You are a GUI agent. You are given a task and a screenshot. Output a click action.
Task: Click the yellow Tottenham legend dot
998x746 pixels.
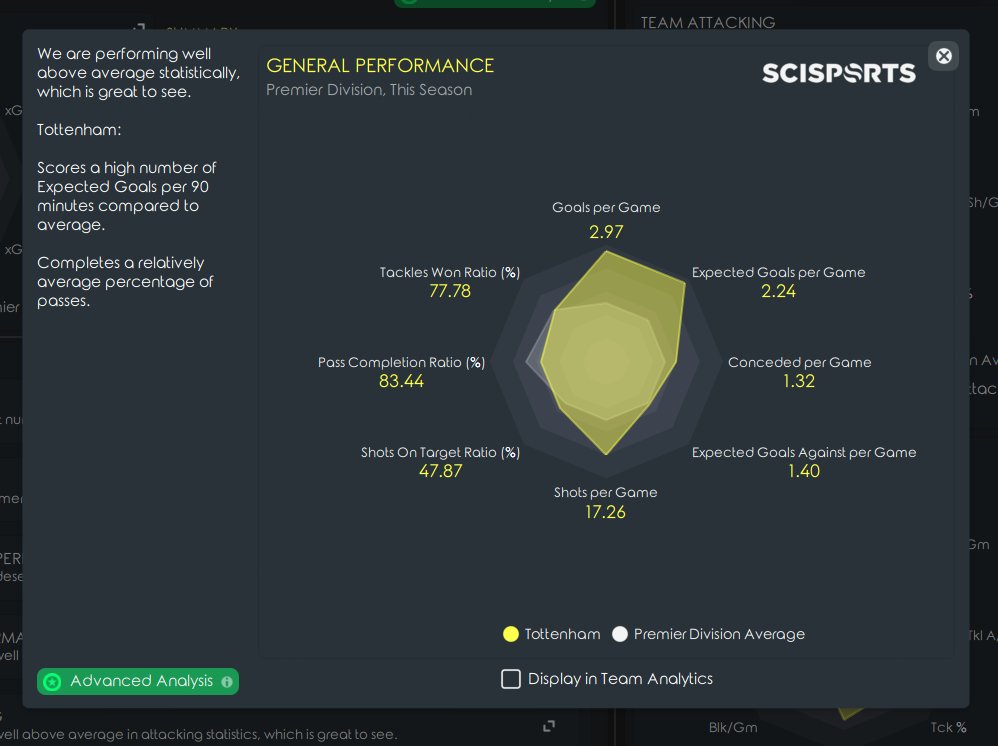(x=511, y=634)
